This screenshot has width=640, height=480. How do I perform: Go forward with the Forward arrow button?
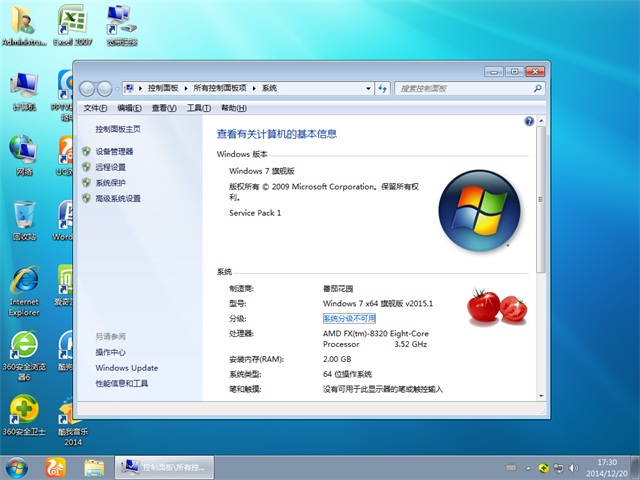(x=104, y=89)
